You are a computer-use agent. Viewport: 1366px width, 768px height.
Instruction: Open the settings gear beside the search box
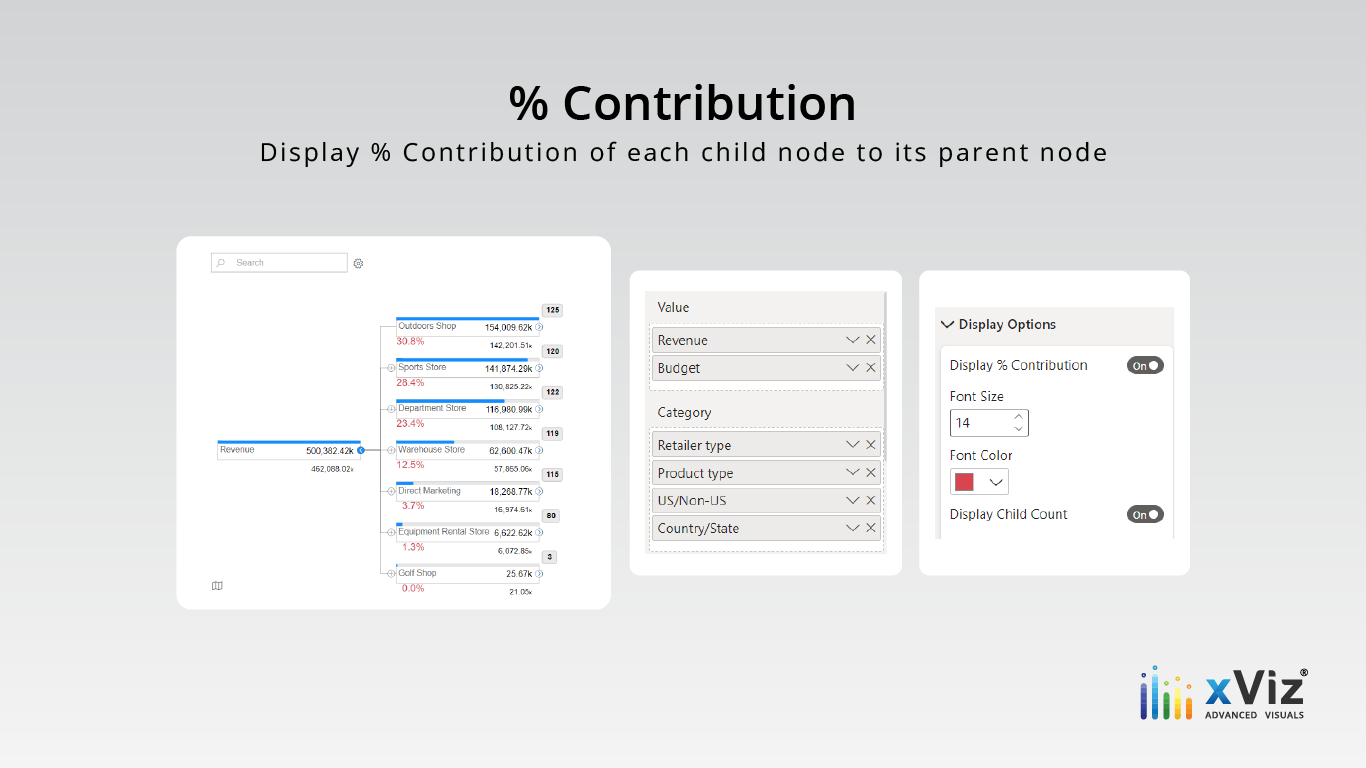(358, 264)
